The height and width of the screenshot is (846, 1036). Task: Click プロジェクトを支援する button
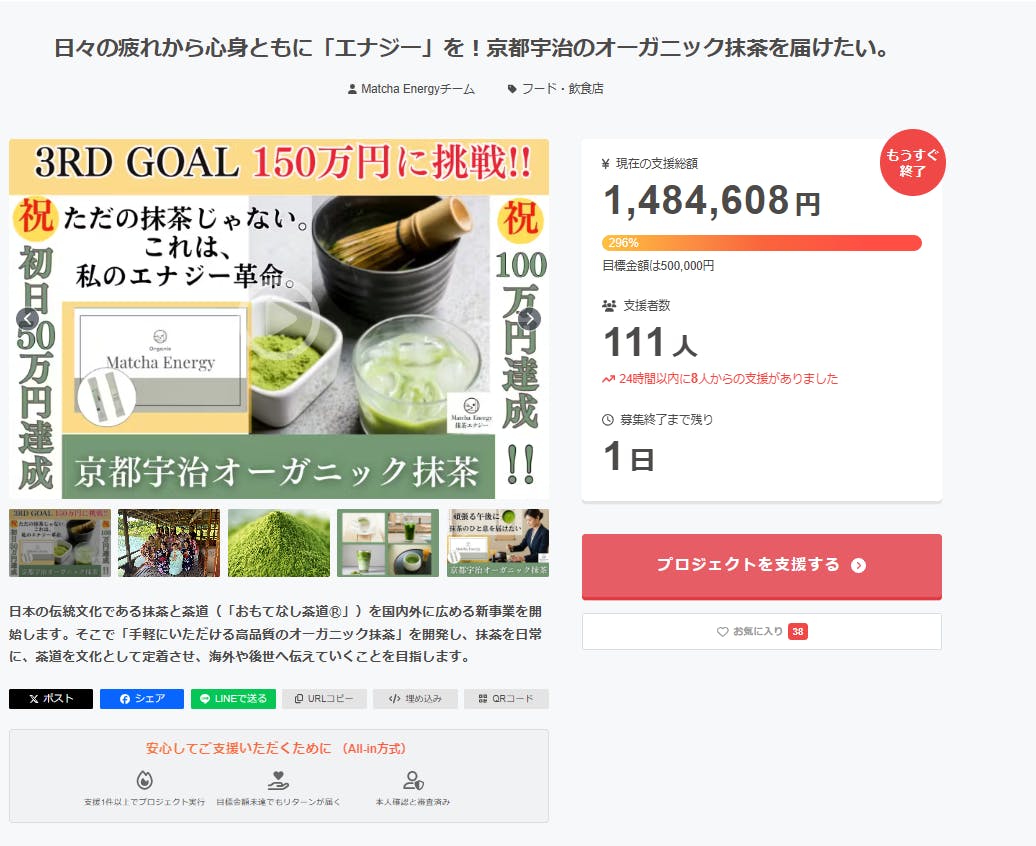(x=761, y=565)
